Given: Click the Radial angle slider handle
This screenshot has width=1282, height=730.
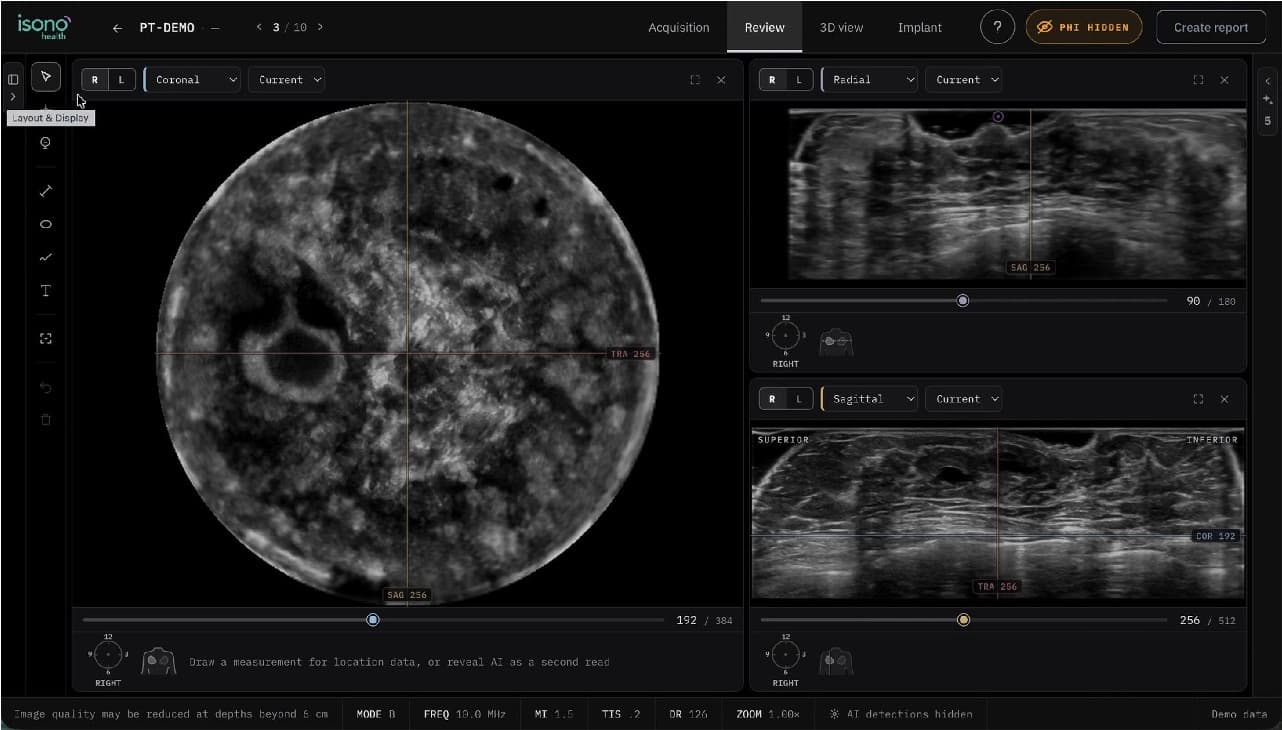Looking at the screenshot, I should (963, 300).
